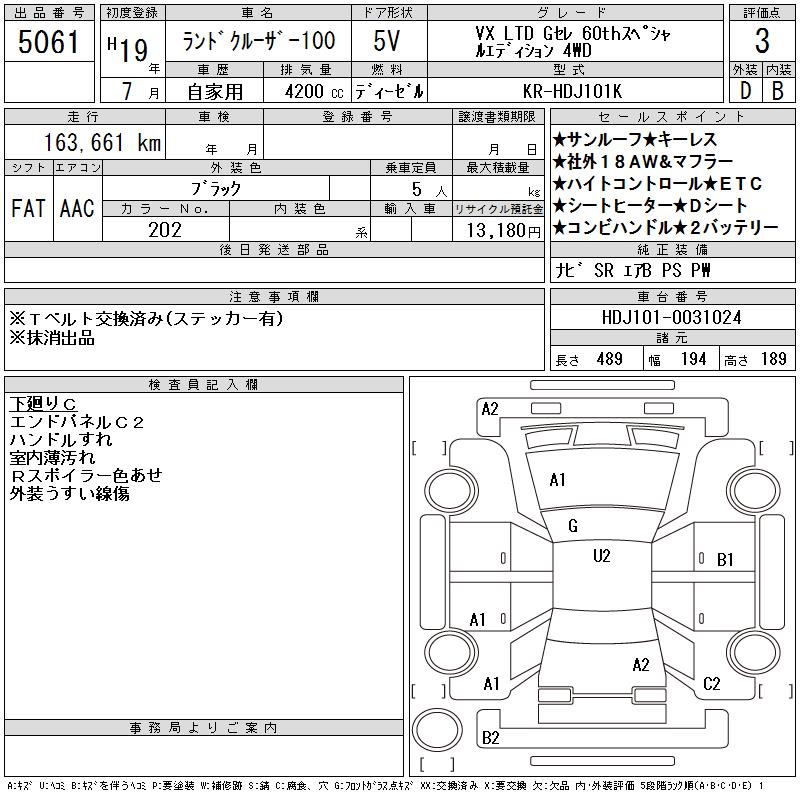Select the 注意事項欄 section header
Viewport: 800px width, 800px height.
(274, 296)
